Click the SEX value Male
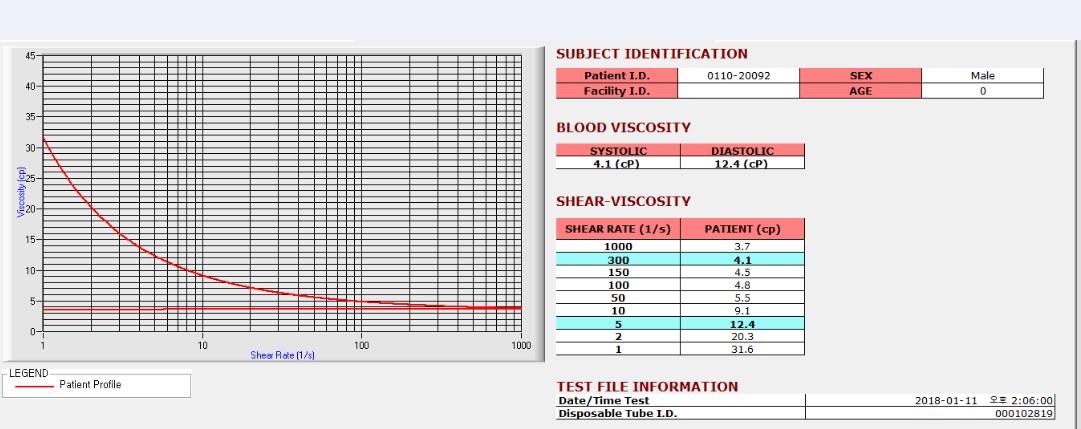This screenshot has height=429, width=1081. tap(982, 76)
